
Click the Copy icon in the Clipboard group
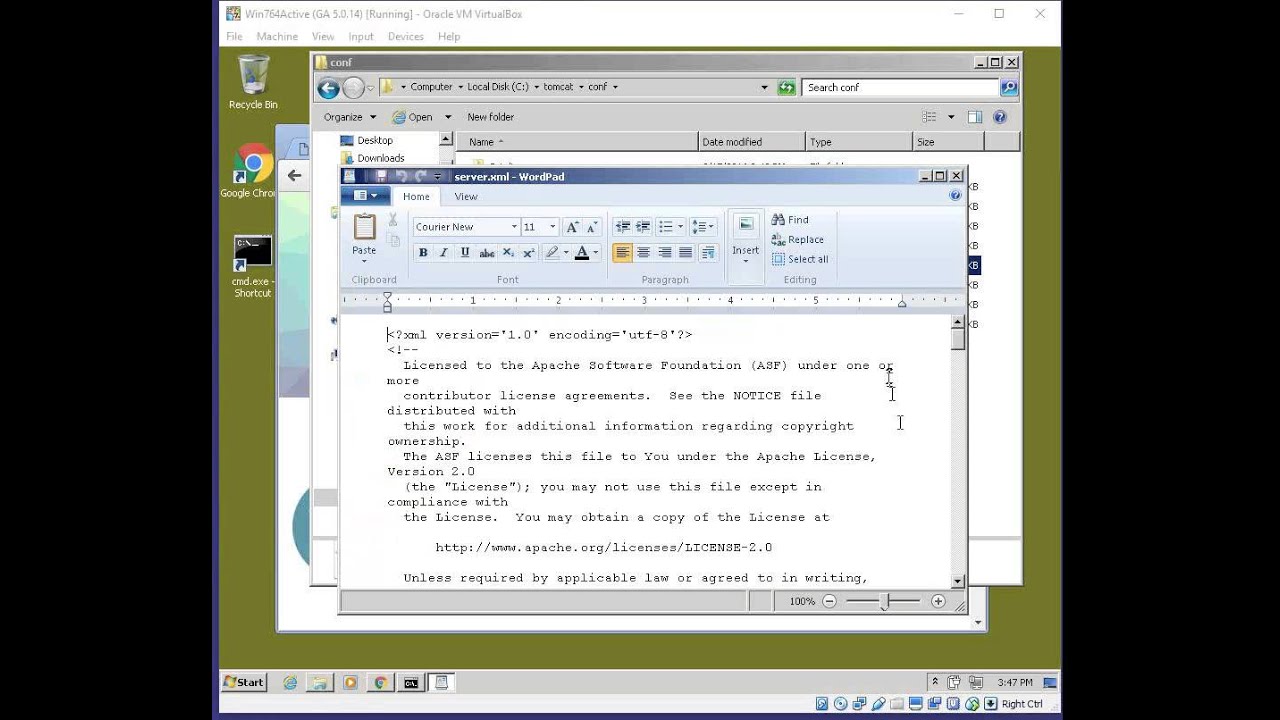click(393, 240)
